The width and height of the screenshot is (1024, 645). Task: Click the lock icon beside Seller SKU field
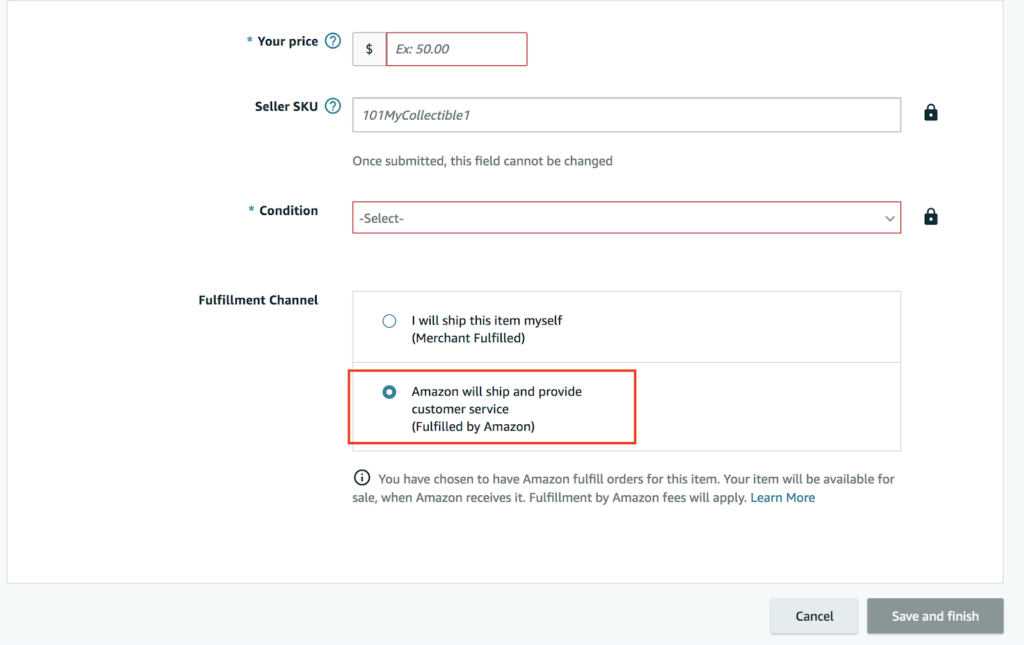click(931, 113)
